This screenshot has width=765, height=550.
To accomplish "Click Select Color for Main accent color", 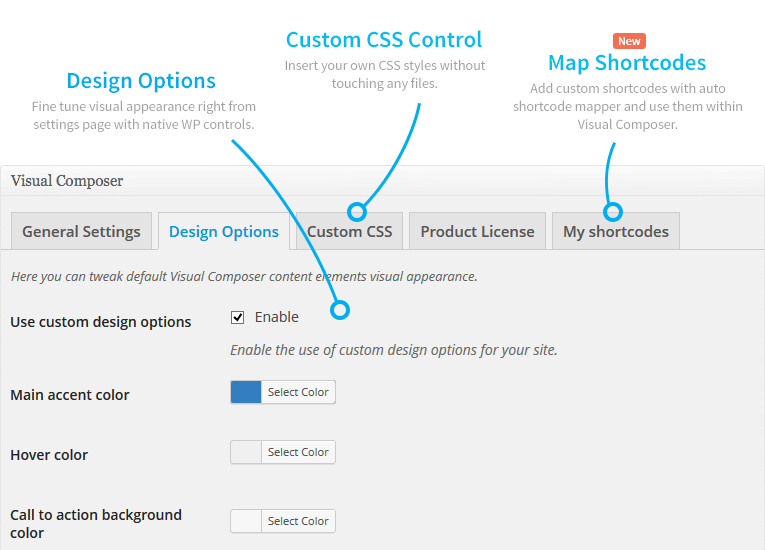I will (x=298, y=392).
